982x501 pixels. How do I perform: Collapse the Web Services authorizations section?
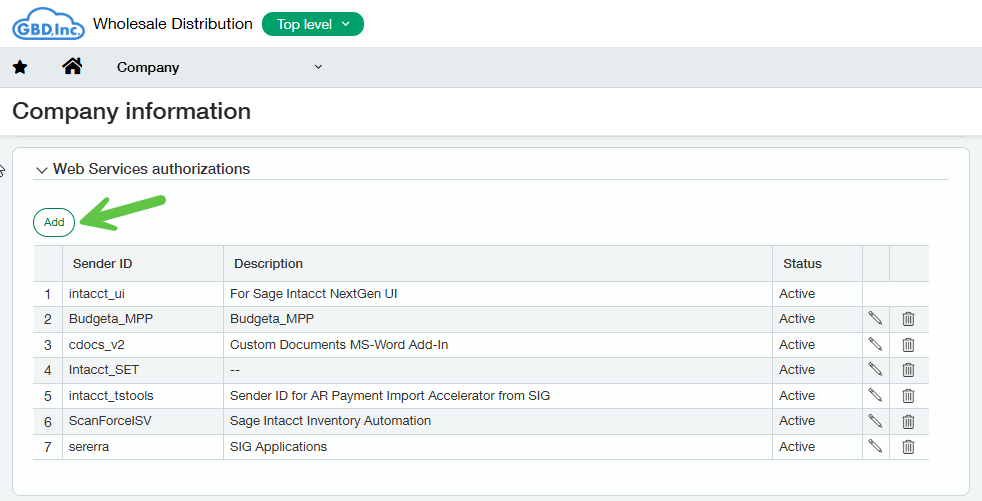tap(42, 170)
